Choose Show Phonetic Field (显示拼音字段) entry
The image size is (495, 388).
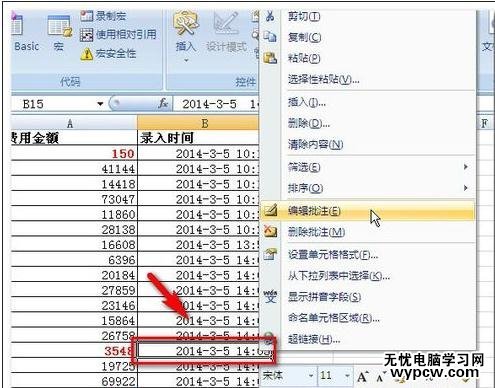tap(367, 297)
